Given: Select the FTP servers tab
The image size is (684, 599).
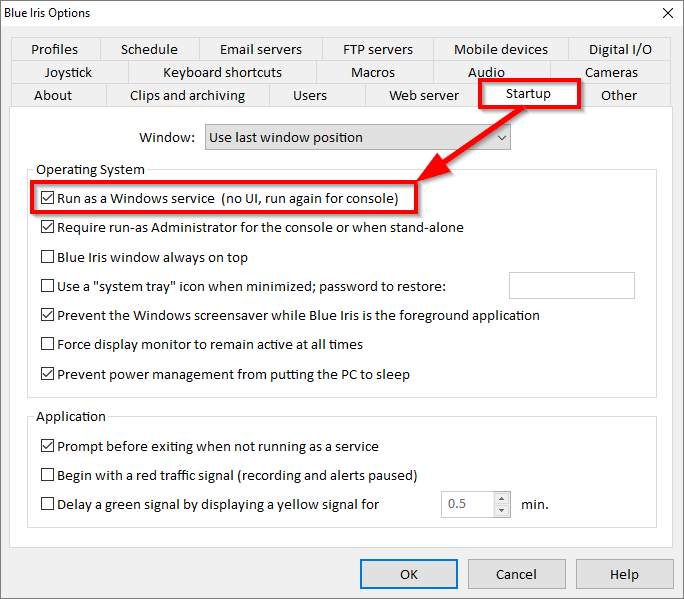Looking at the screenshot, I should [377, 49].
